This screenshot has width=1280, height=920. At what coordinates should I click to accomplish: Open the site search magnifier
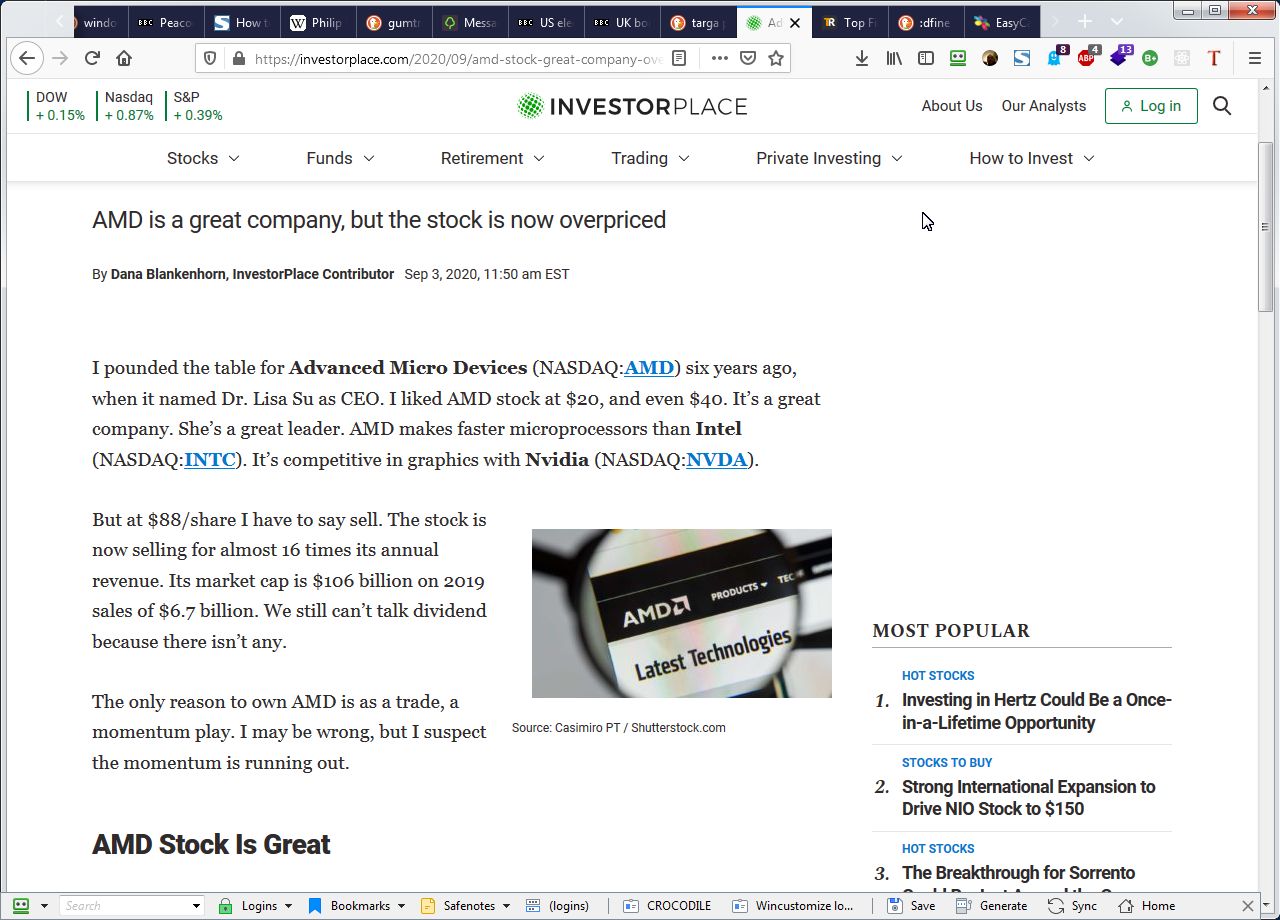tap(1222, 106)
